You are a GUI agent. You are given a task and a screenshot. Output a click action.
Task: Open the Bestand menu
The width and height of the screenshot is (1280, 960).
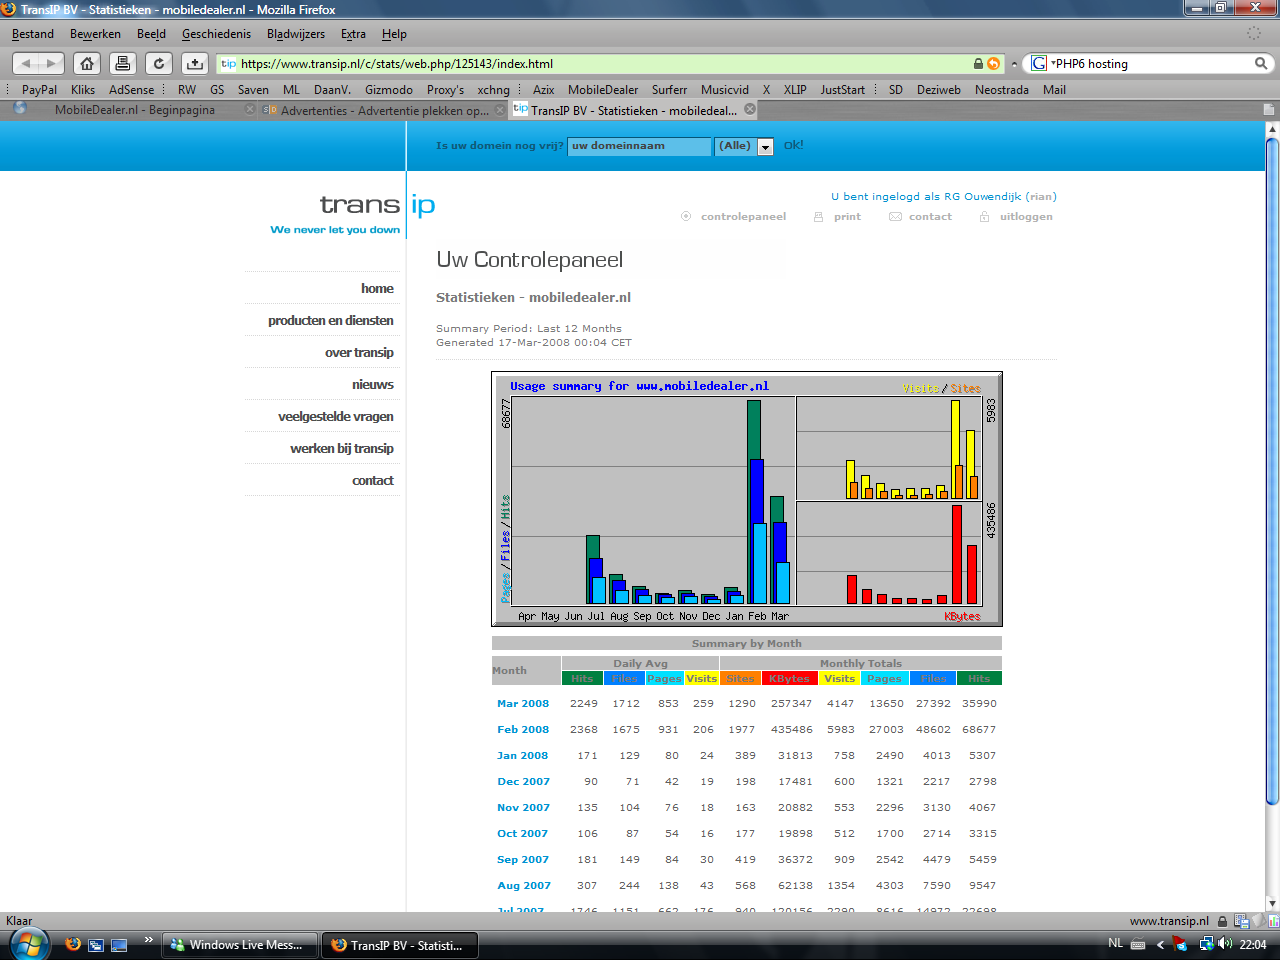coord(33,34)
